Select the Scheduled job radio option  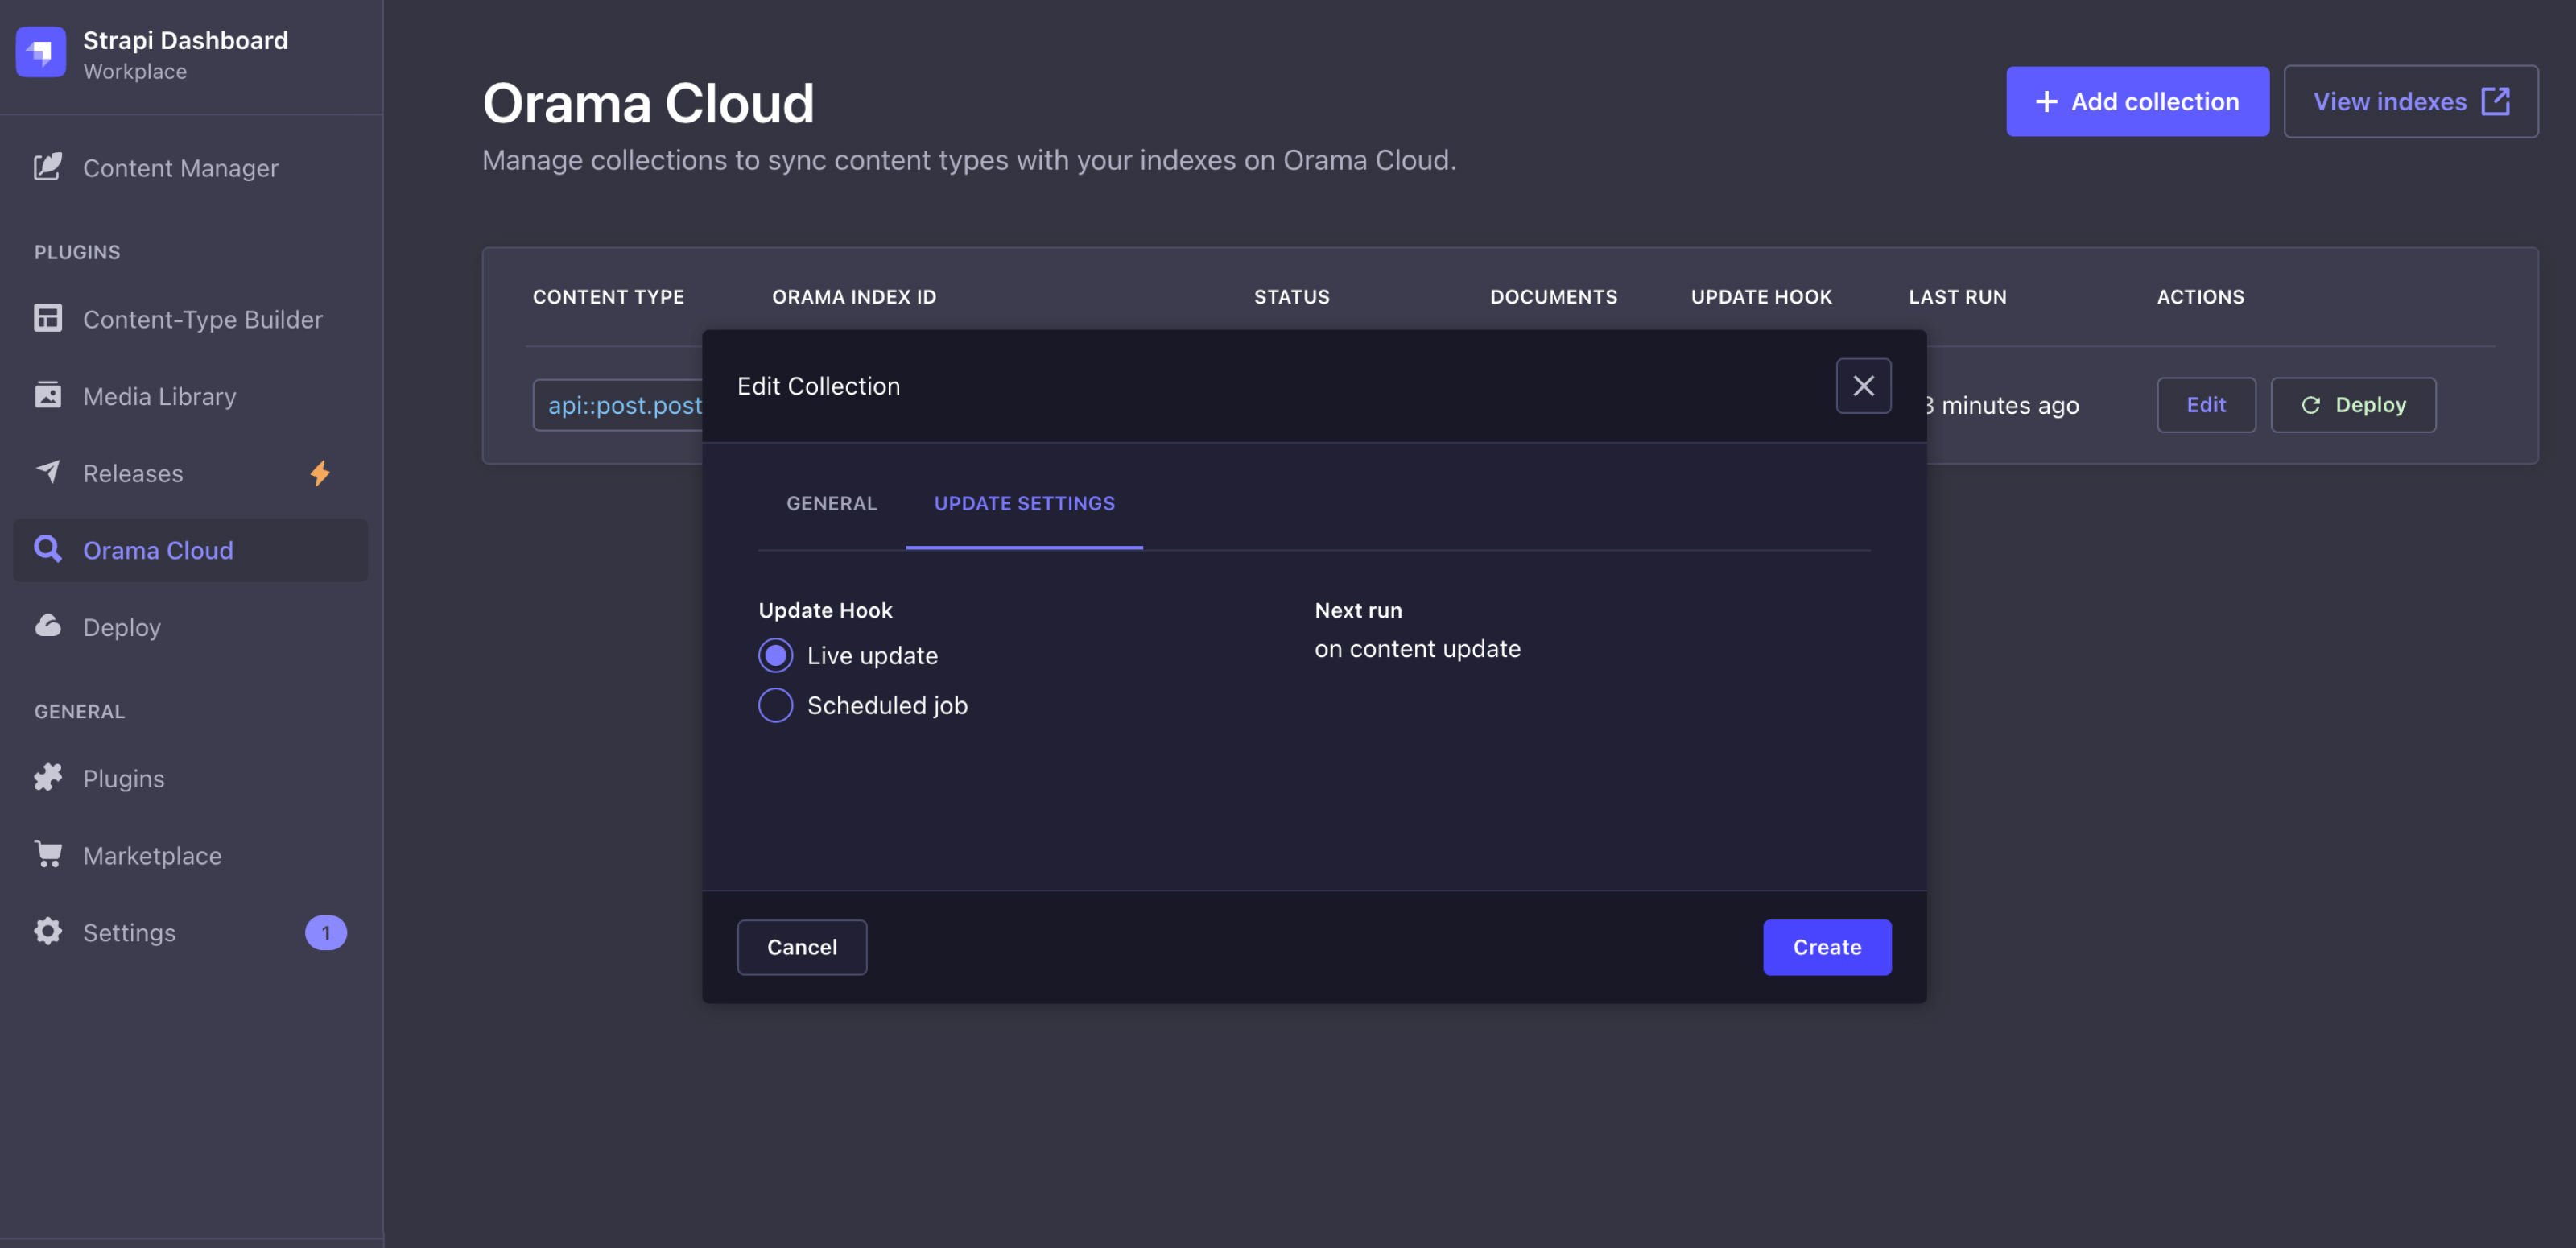(x=775, y=705)
